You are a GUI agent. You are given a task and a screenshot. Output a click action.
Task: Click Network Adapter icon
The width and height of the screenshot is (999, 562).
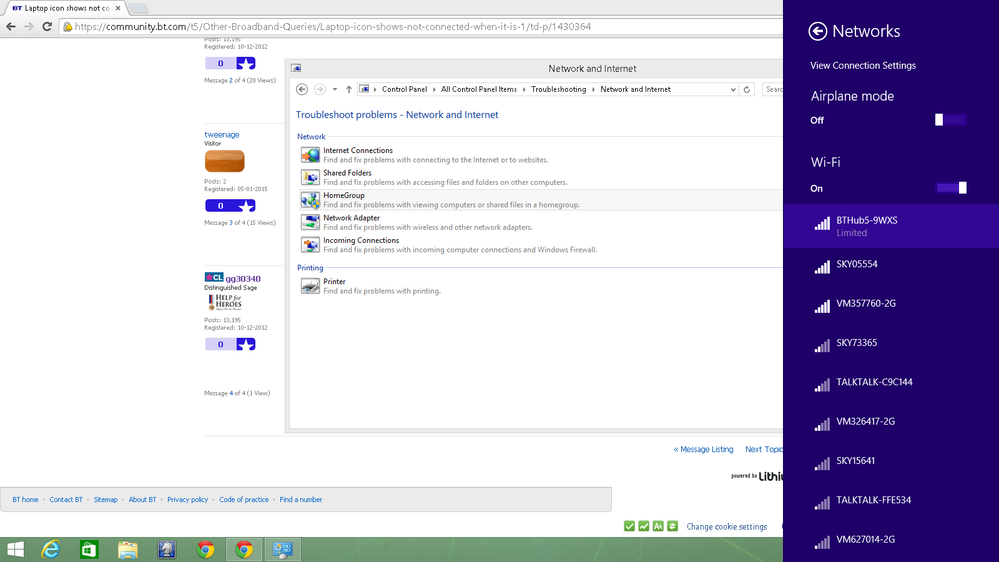click(x=310, y=222)
